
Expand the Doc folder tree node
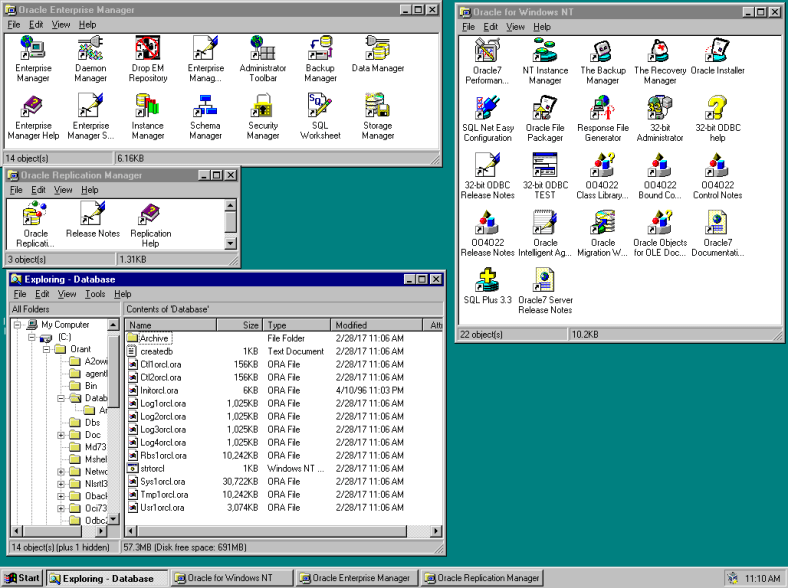click(61, 435)
